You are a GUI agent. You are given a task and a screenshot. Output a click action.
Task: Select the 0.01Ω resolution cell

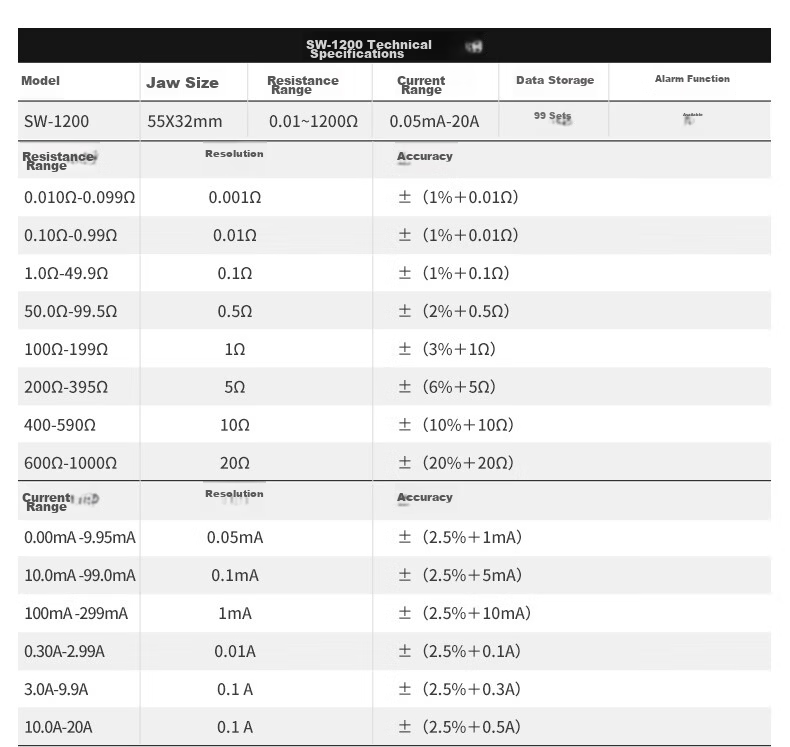click(235, 235)
